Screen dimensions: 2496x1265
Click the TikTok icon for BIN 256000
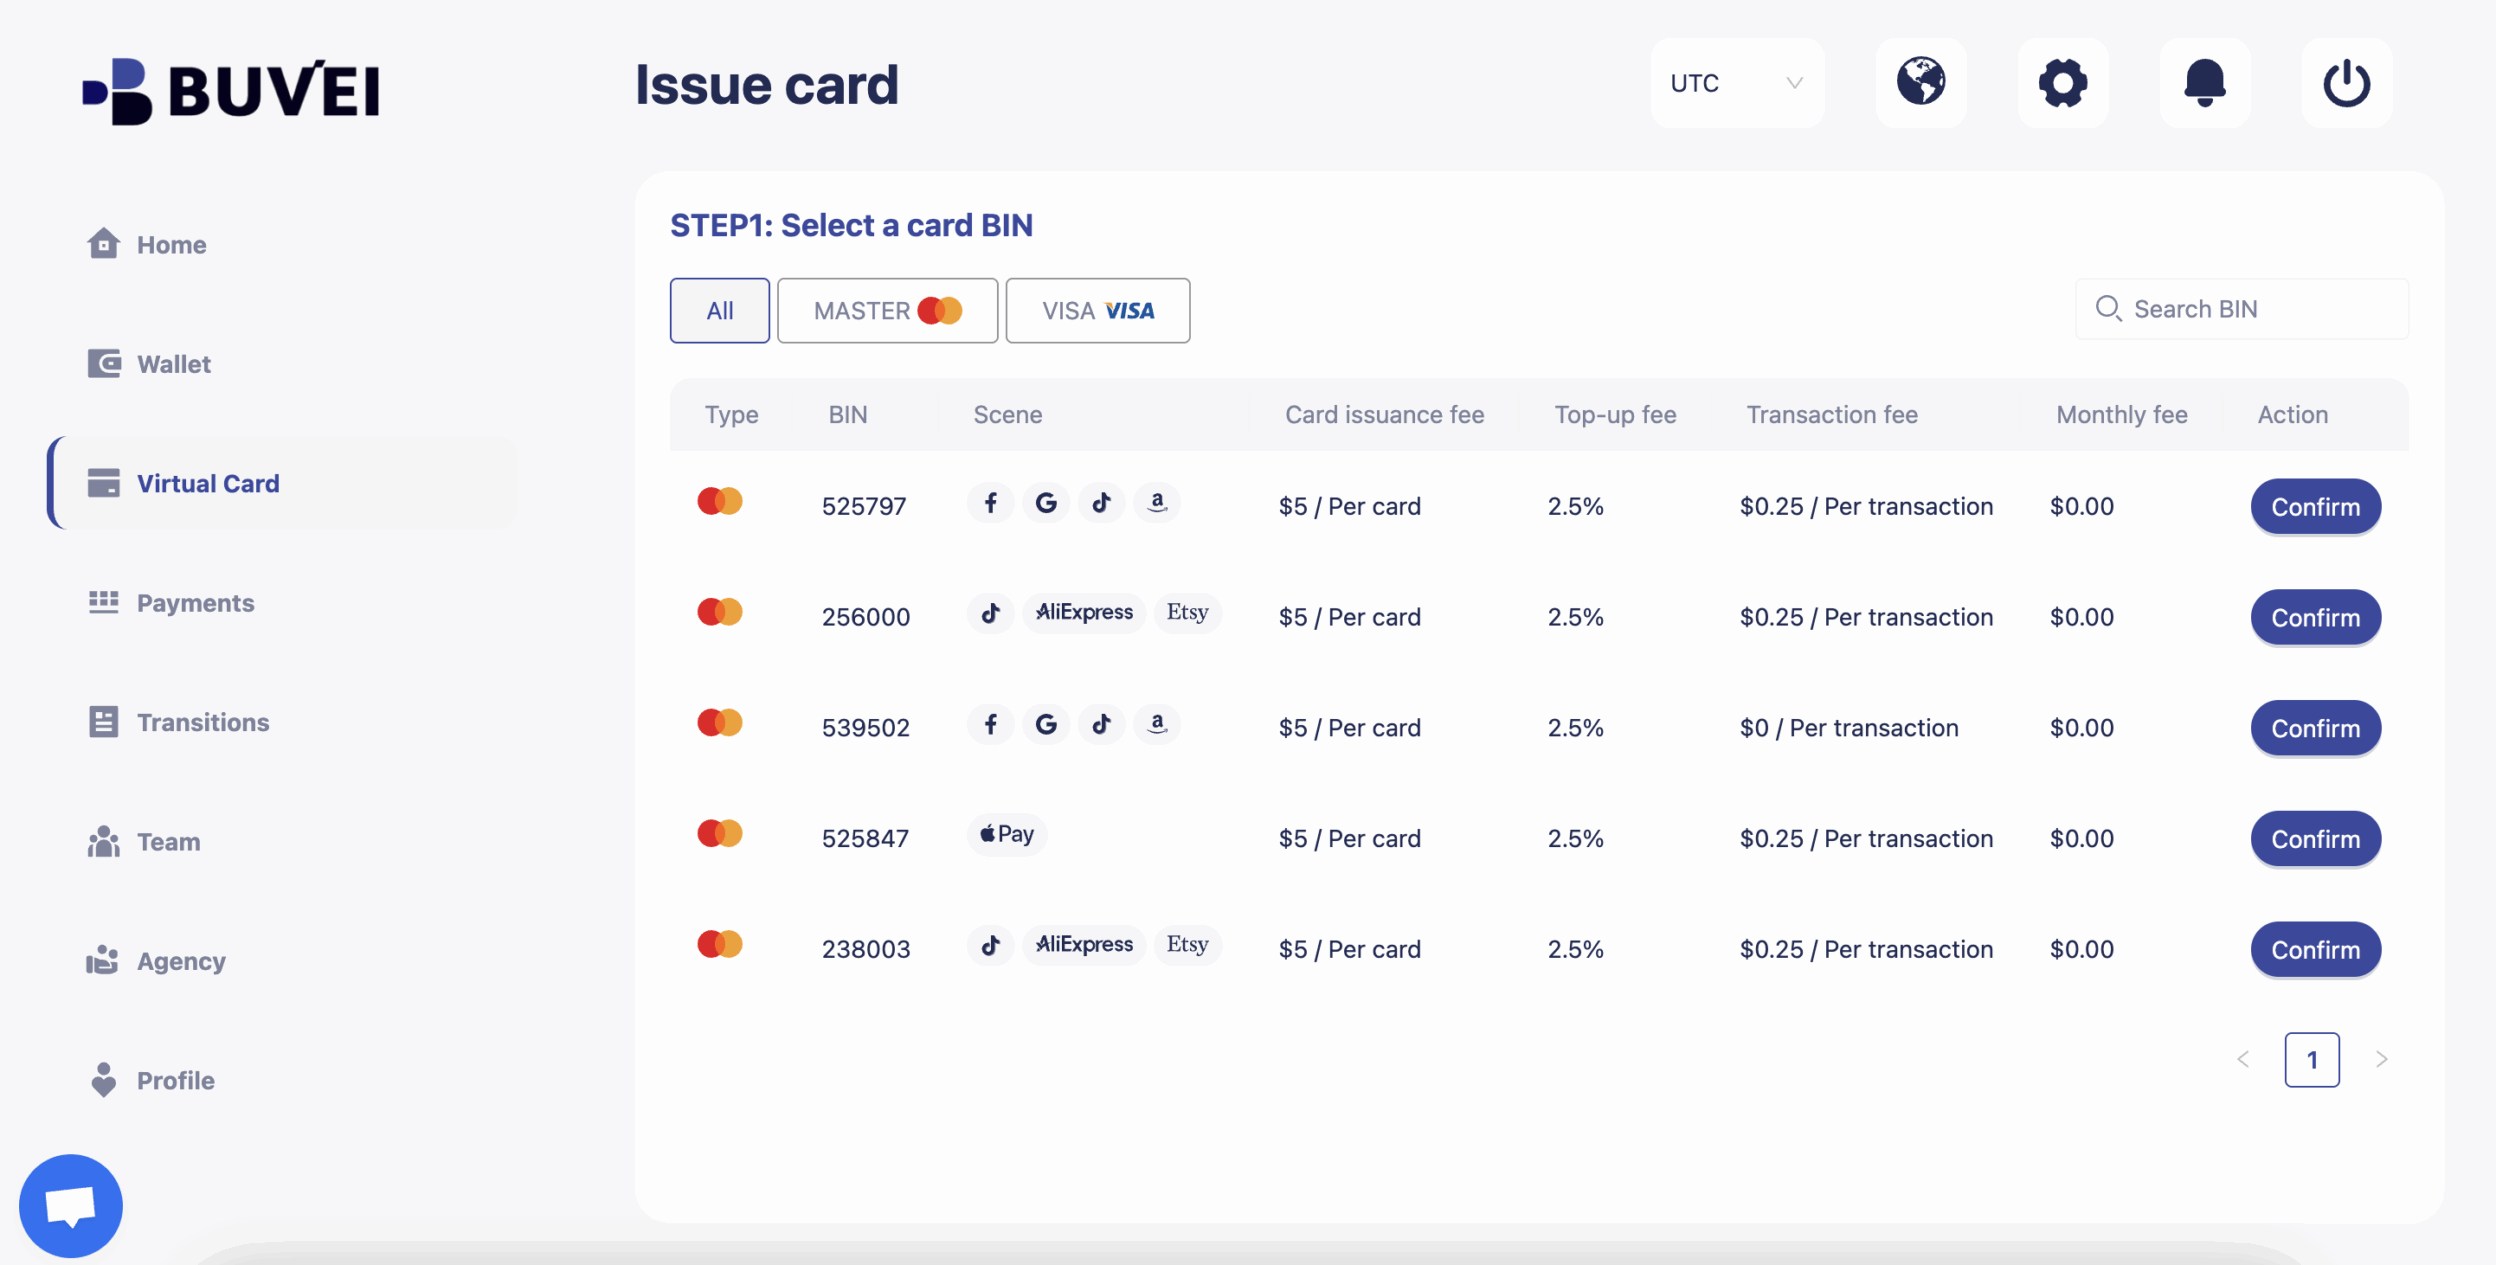(x=989, y=613)
